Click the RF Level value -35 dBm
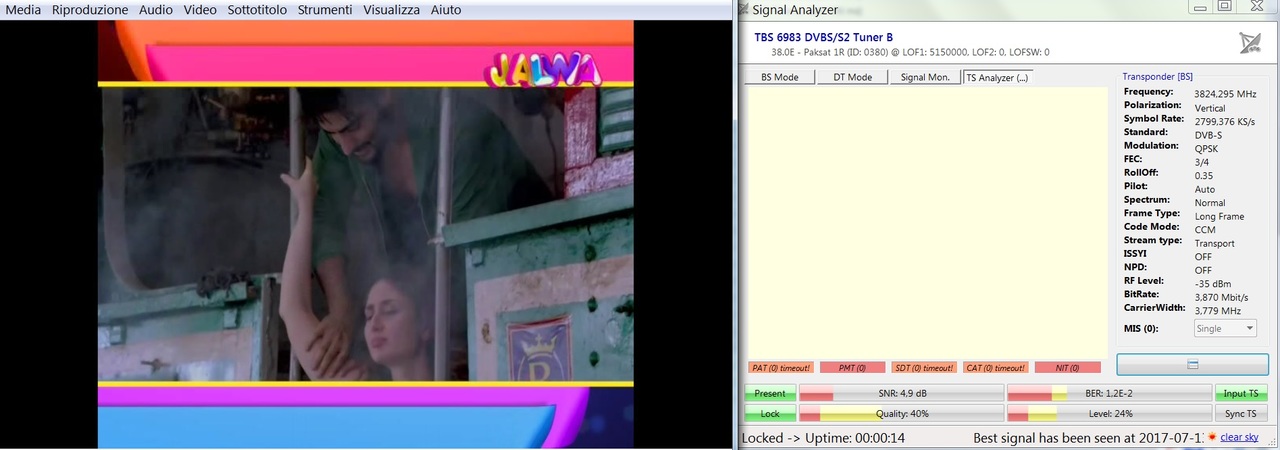The height and width of the screenshot is (450, 1280). [x=1214, y=283]
